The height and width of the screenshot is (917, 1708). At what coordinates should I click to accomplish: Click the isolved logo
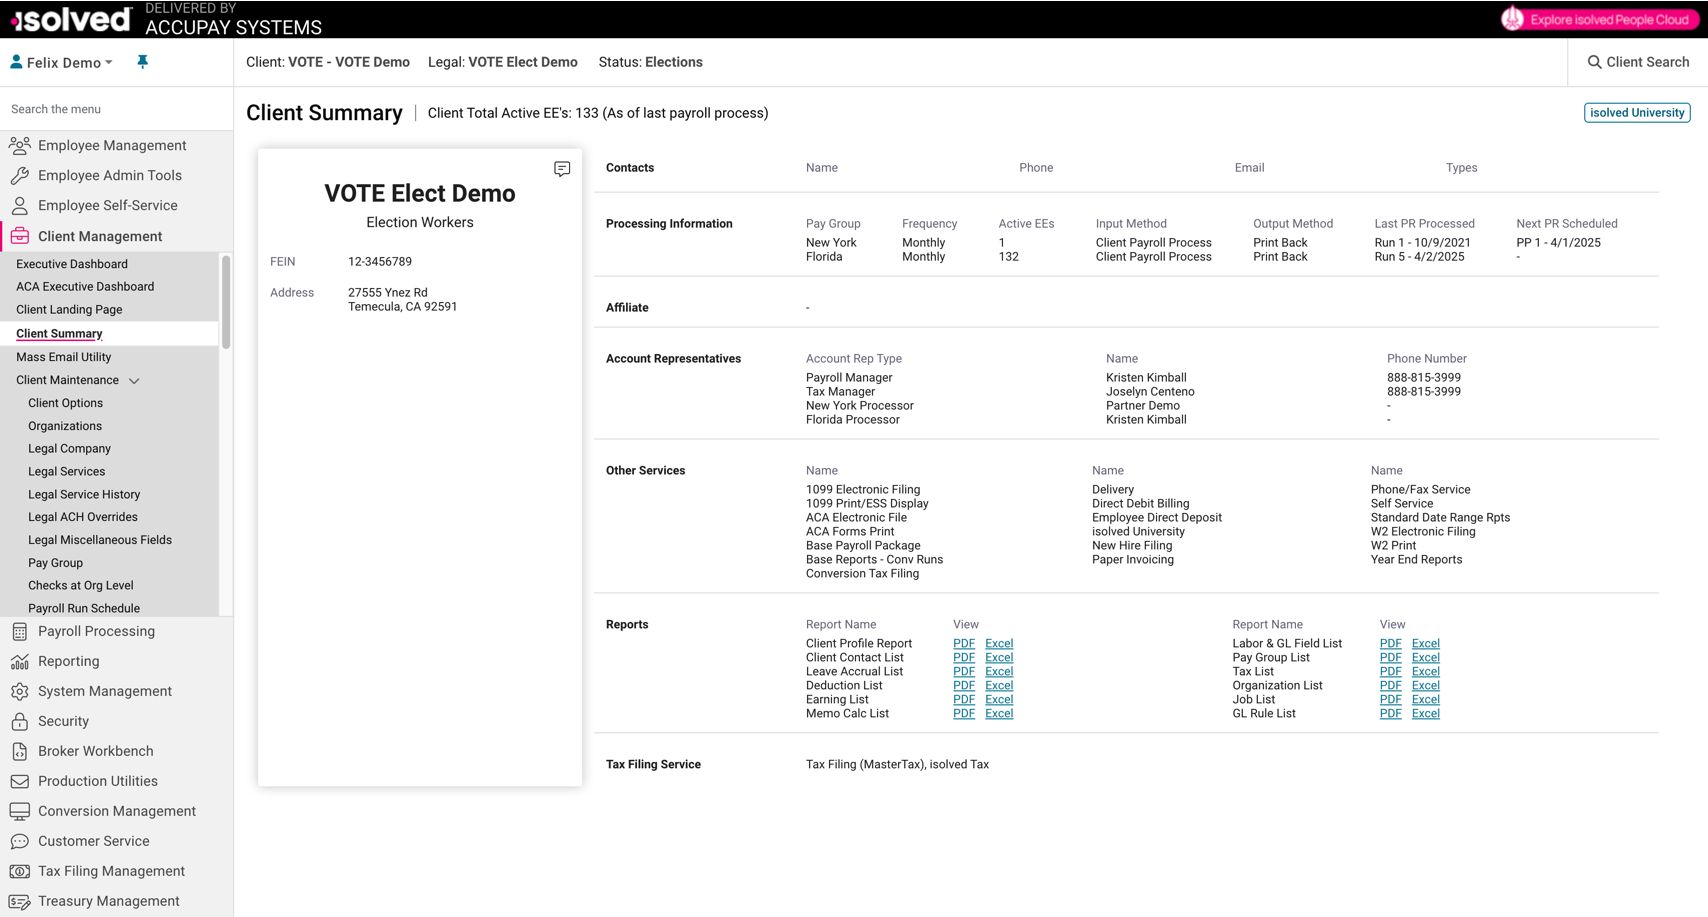tap(71, 19)
